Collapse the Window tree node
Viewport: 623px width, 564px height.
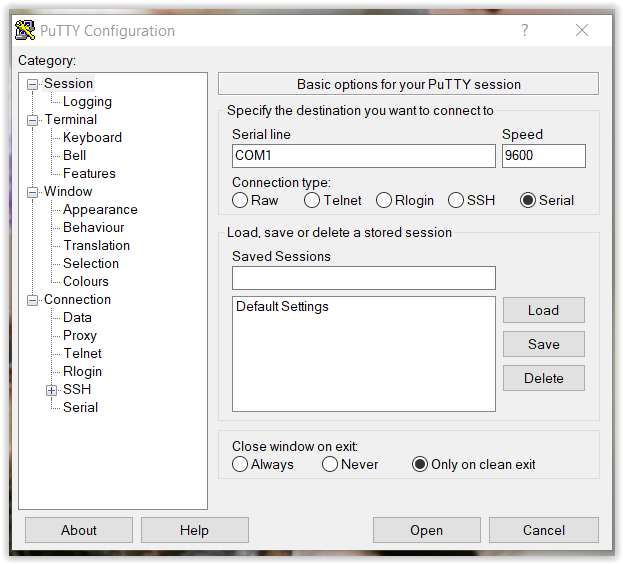tap(32, 192)
